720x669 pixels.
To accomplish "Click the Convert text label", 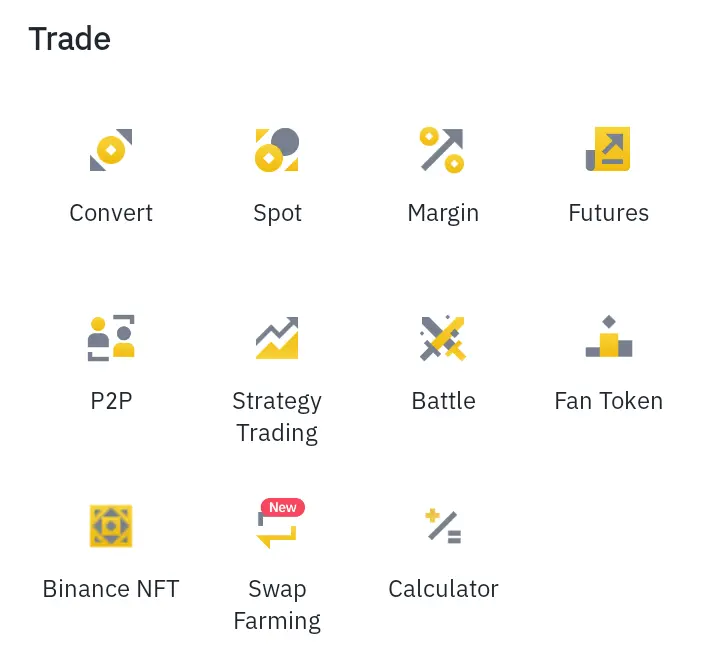I will click(x=111, y=213).
